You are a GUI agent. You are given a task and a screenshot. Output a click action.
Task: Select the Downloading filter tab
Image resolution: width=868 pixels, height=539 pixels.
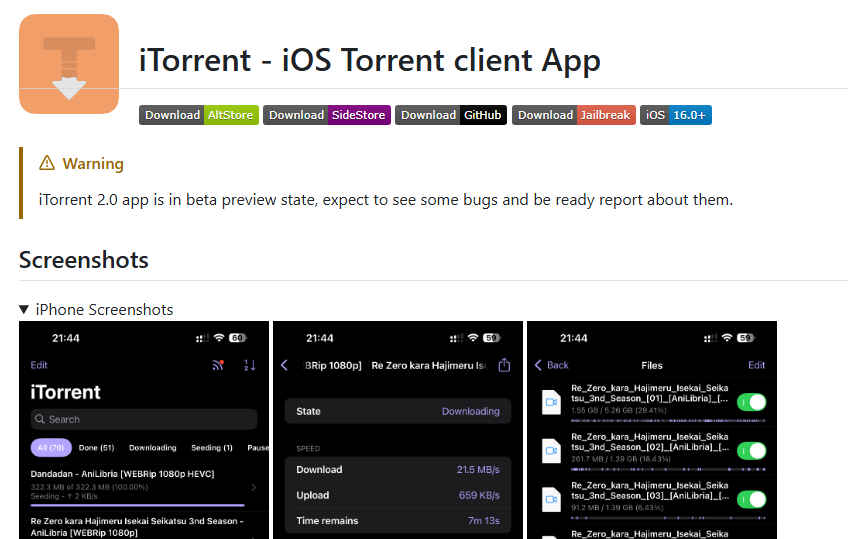[153, 448]
